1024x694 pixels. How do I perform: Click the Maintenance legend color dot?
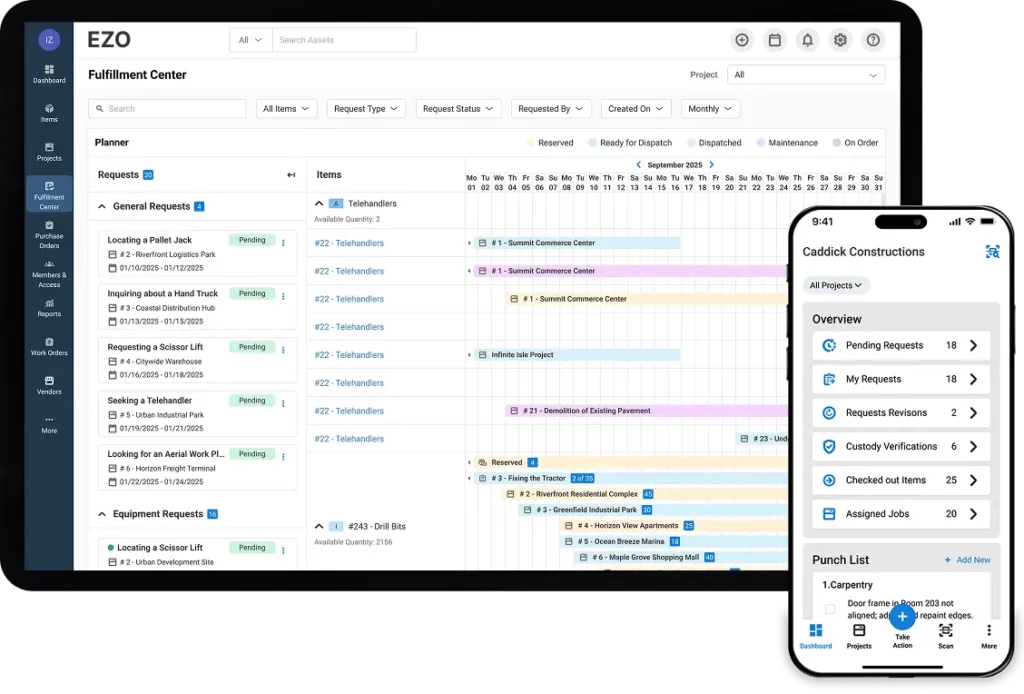pos(761,143)
